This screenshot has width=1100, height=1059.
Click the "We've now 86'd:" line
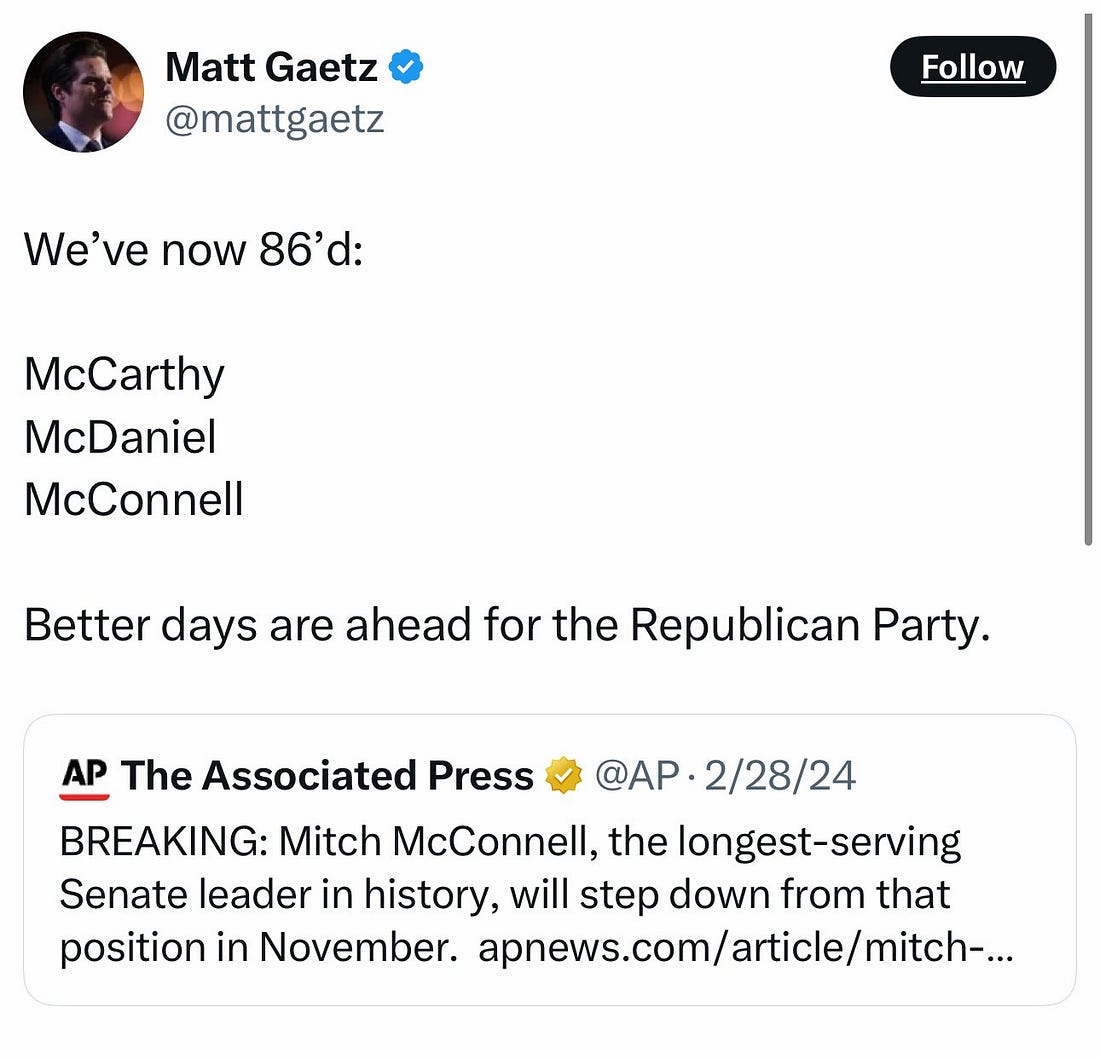pos(195,248)
